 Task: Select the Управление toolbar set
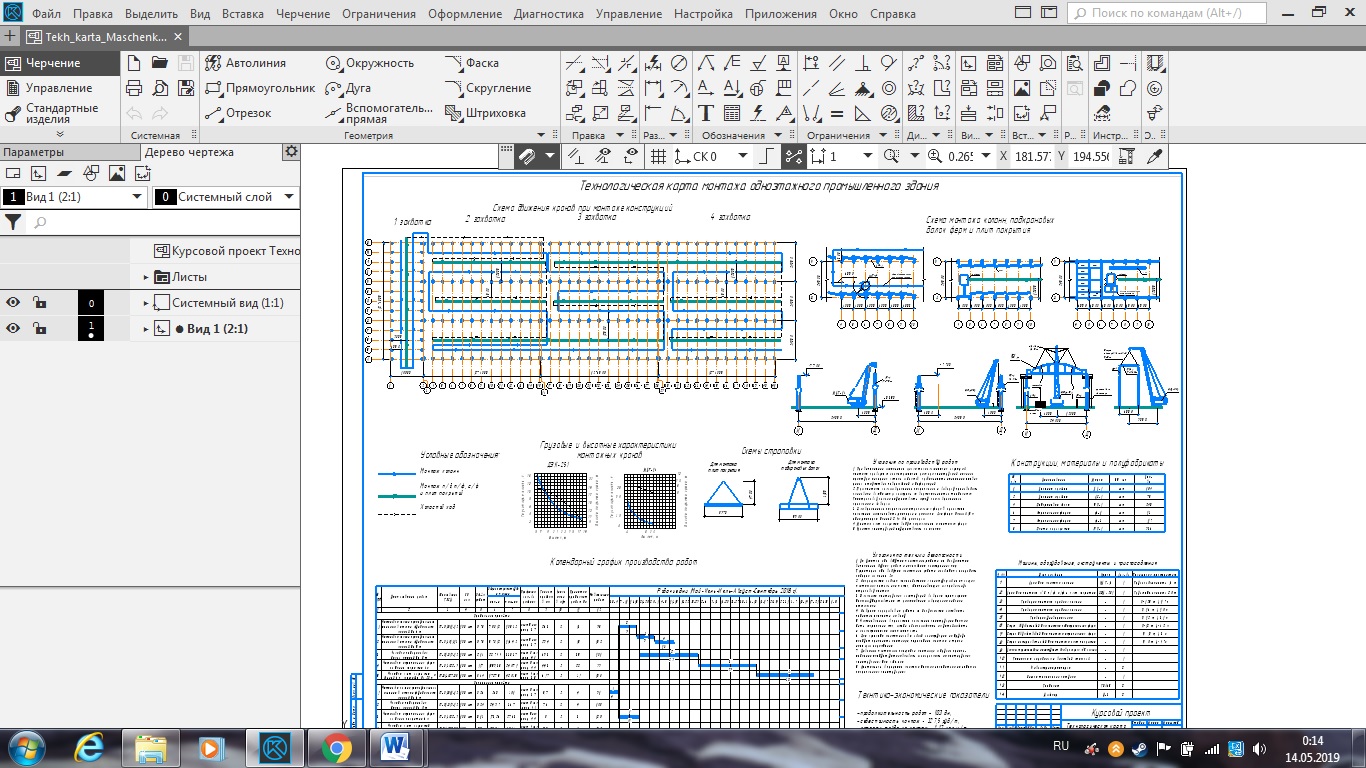coord(59,88)
